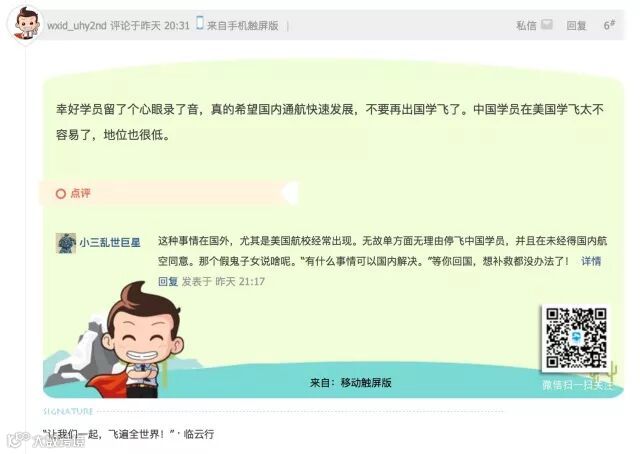Click the 点评 label
Image resolution: width=640 pixels, height=454 pixels.
(80, 193)
